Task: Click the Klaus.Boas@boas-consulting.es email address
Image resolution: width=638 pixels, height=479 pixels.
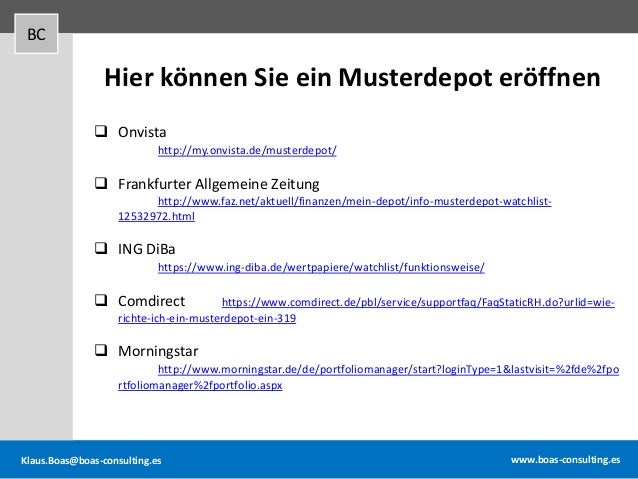Action: click(91, 461)
